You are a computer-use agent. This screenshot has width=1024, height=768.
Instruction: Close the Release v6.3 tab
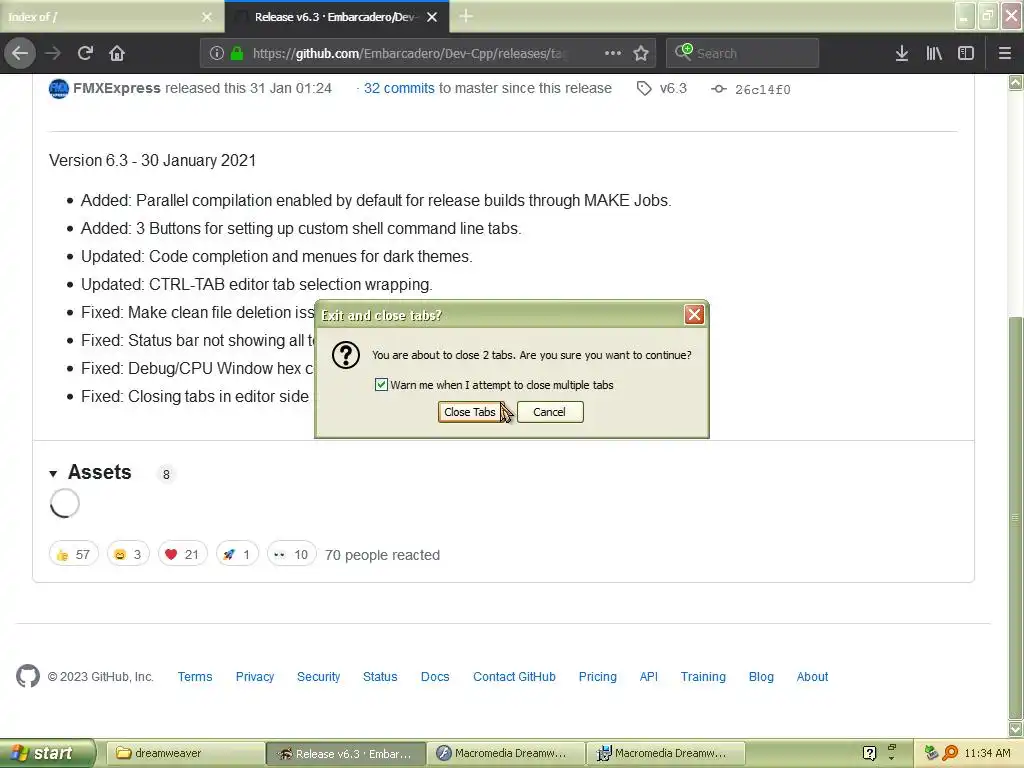(432, 17)
